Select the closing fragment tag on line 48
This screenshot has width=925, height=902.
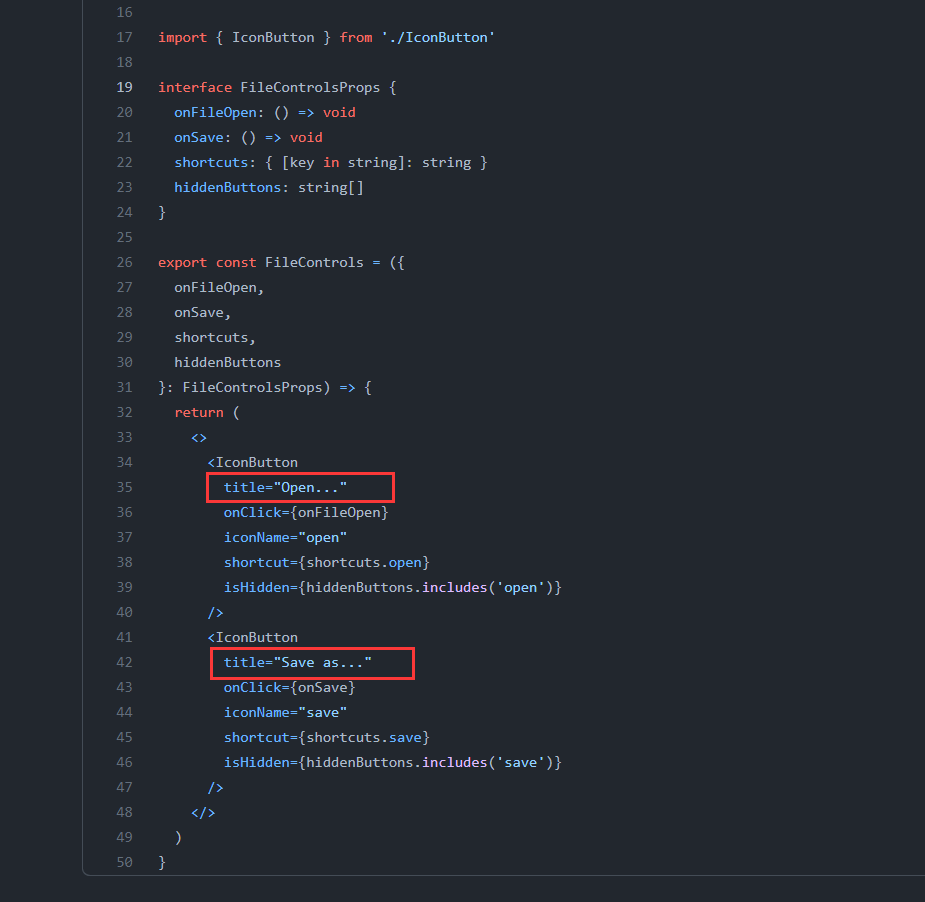202,812
